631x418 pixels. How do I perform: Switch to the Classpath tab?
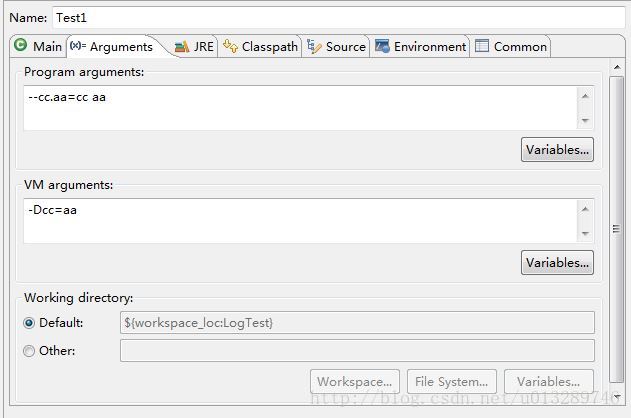click(260, 47)
